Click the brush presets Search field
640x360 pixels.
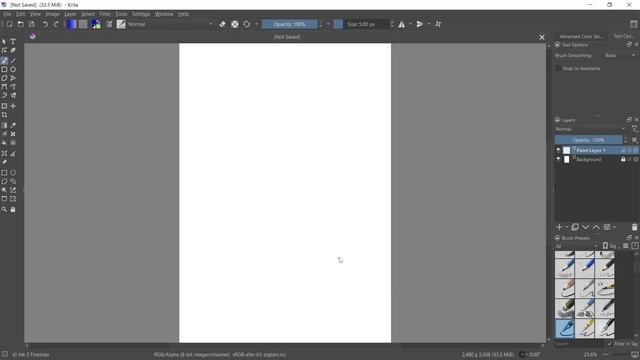pyautogui.click(x=580, y=344)
